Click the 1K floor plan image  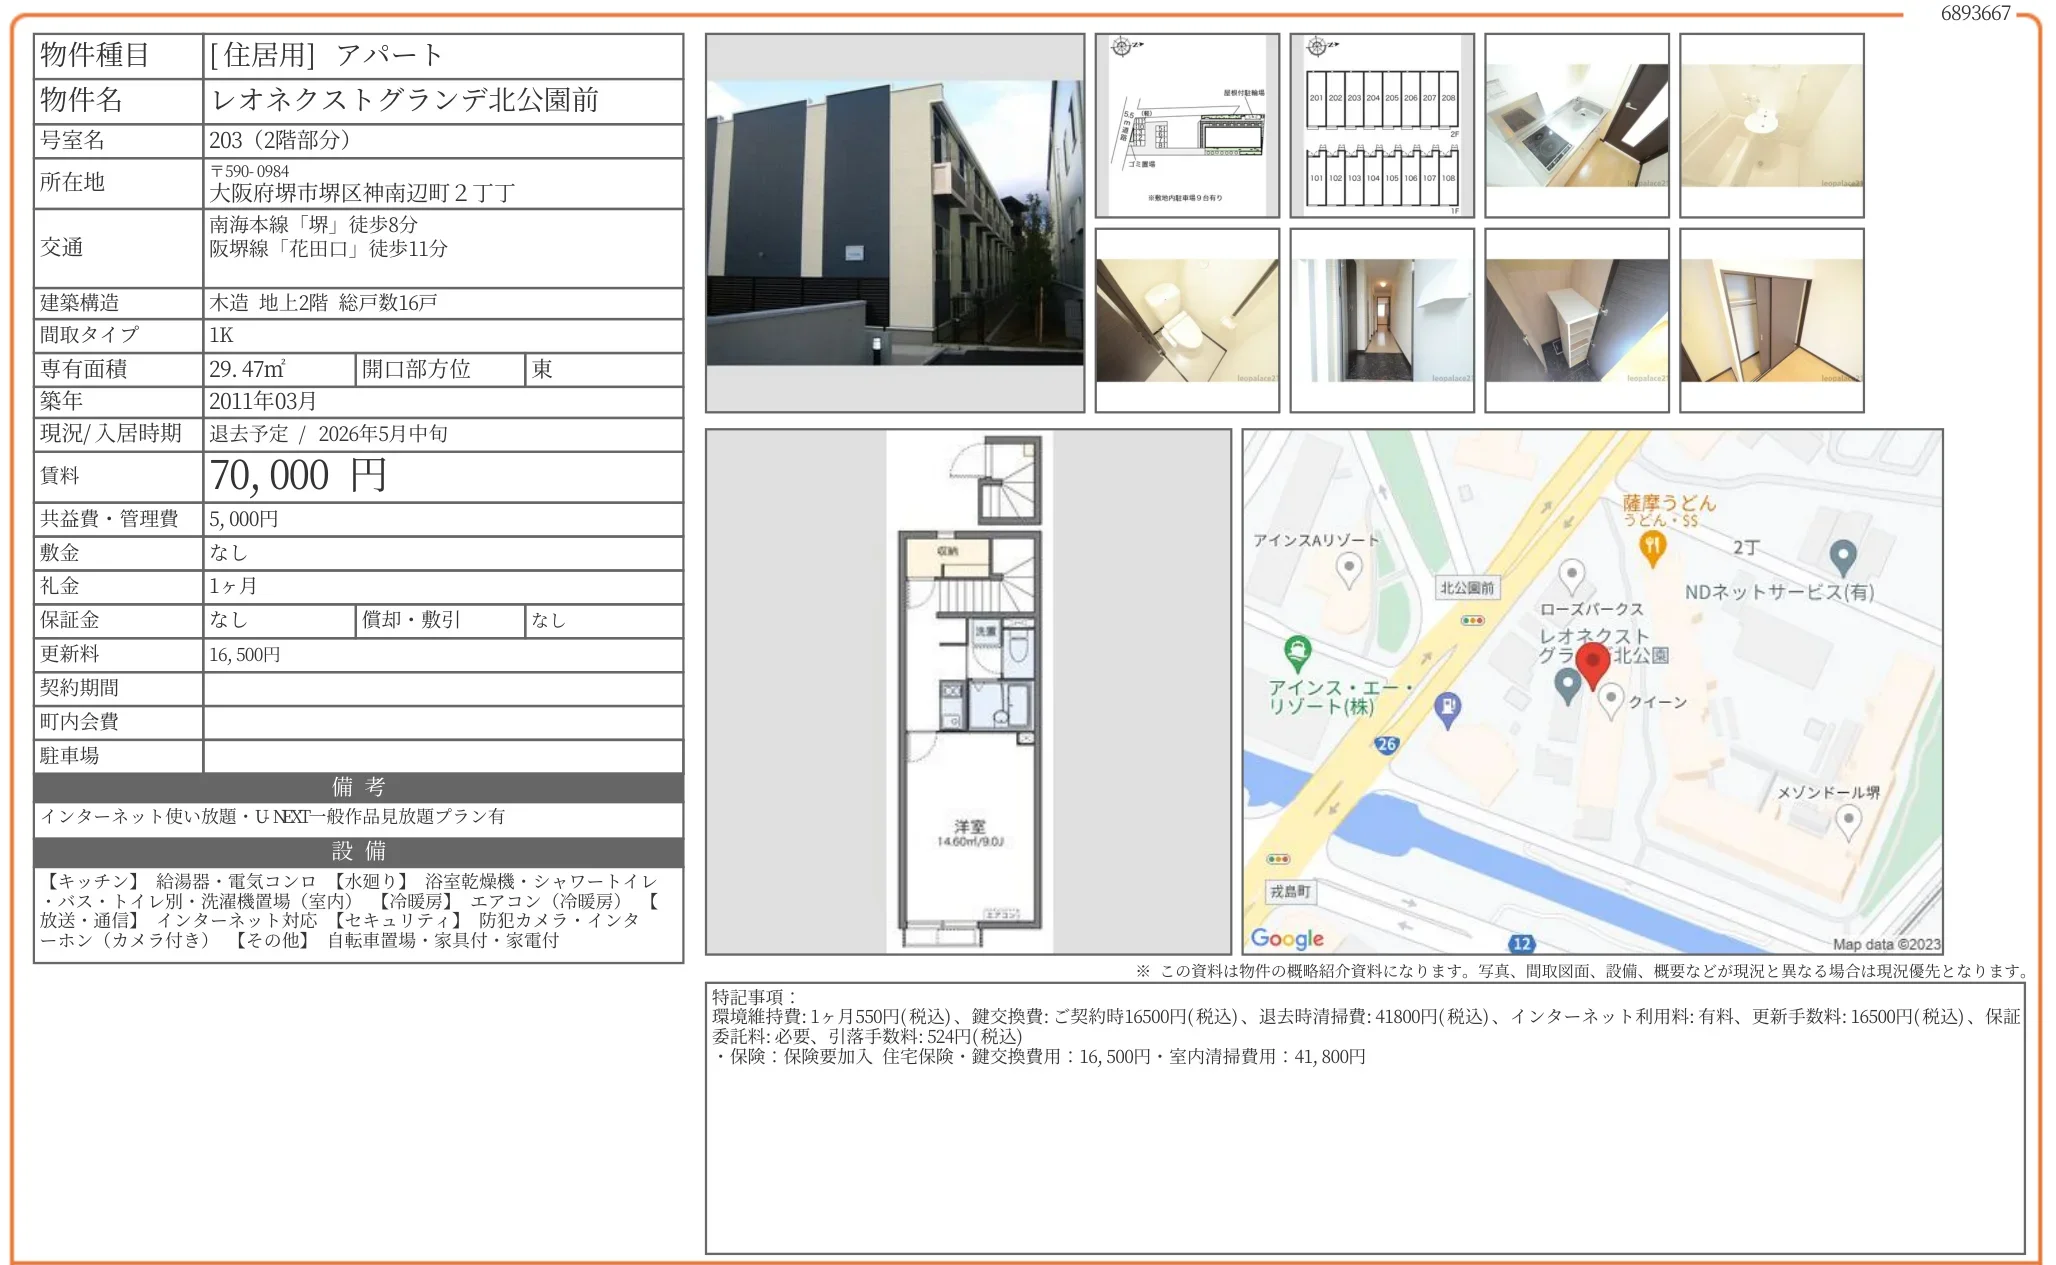tap(968, 692)
